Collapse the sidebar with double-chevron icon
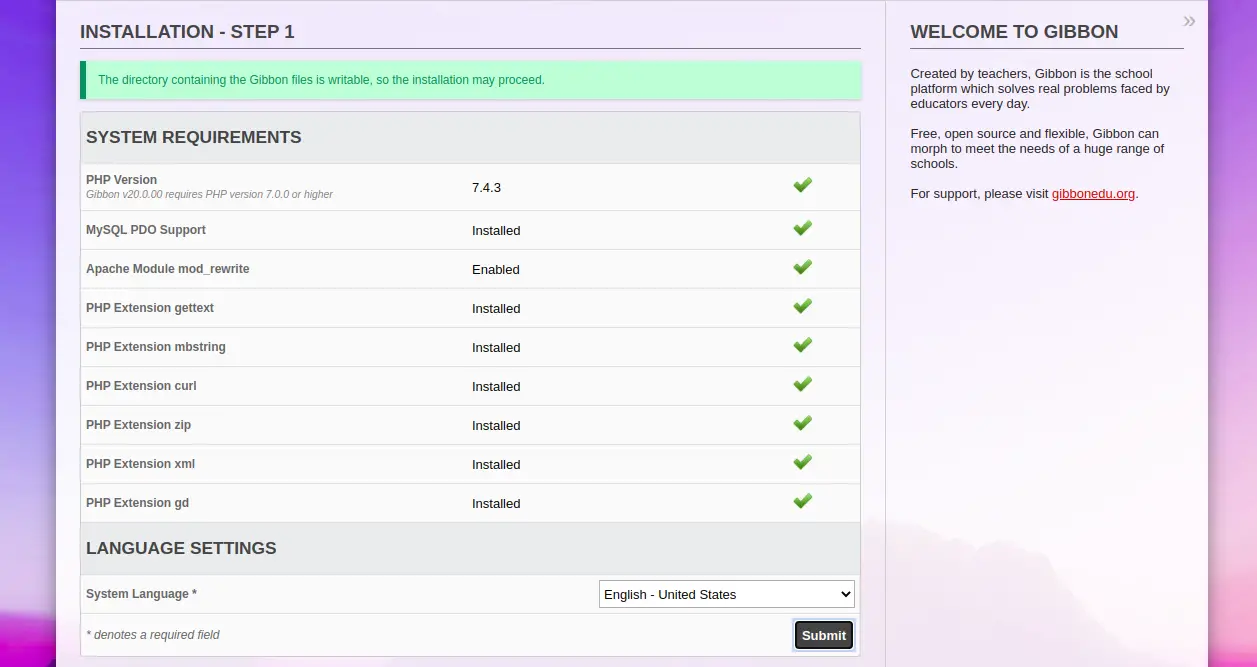The width and height of the screenshot is (1257, 667). click(1189, 21)
